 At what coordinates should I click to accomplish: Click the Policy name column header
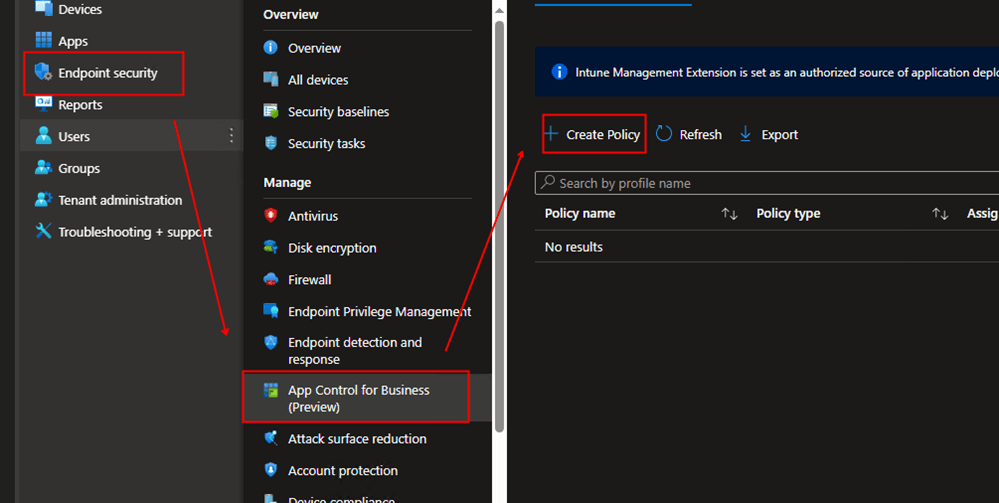click(580, 214)
